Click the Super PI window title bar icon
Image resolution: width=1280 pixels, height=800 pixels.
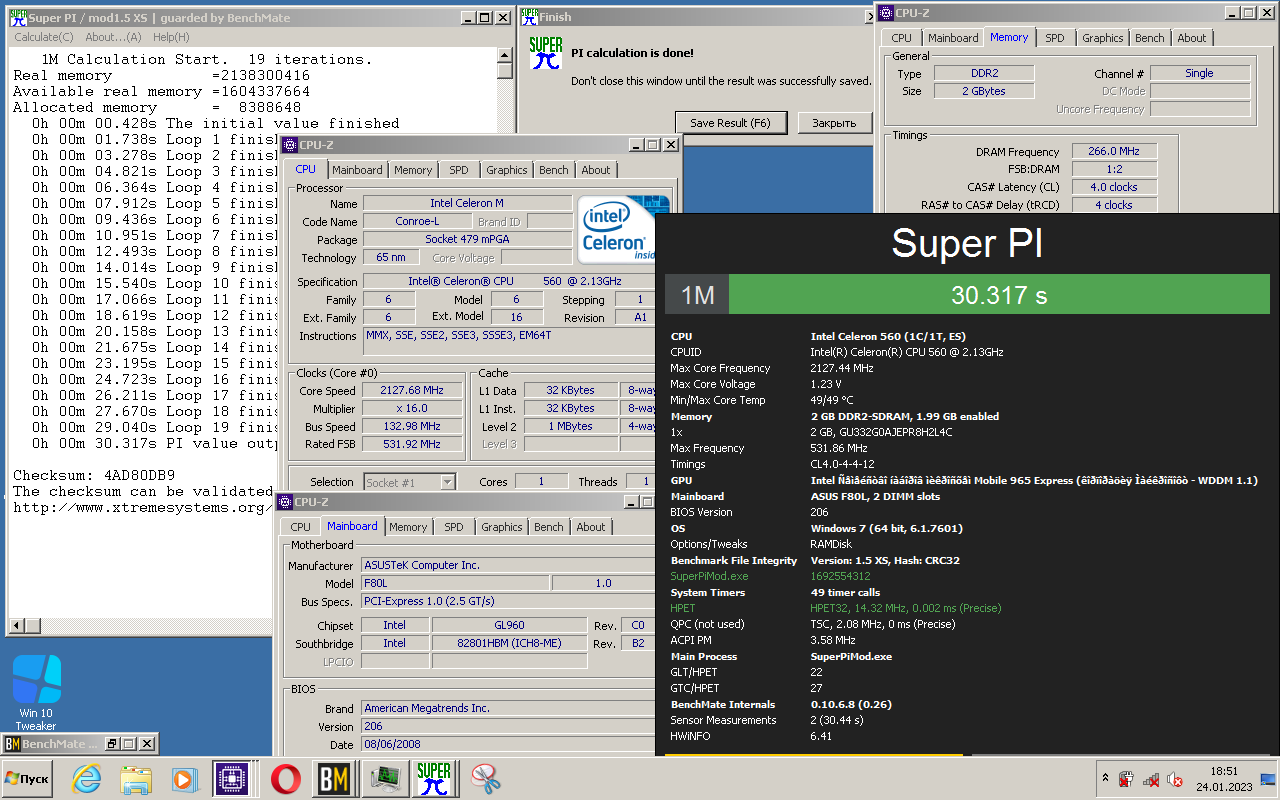pos(18,18)
